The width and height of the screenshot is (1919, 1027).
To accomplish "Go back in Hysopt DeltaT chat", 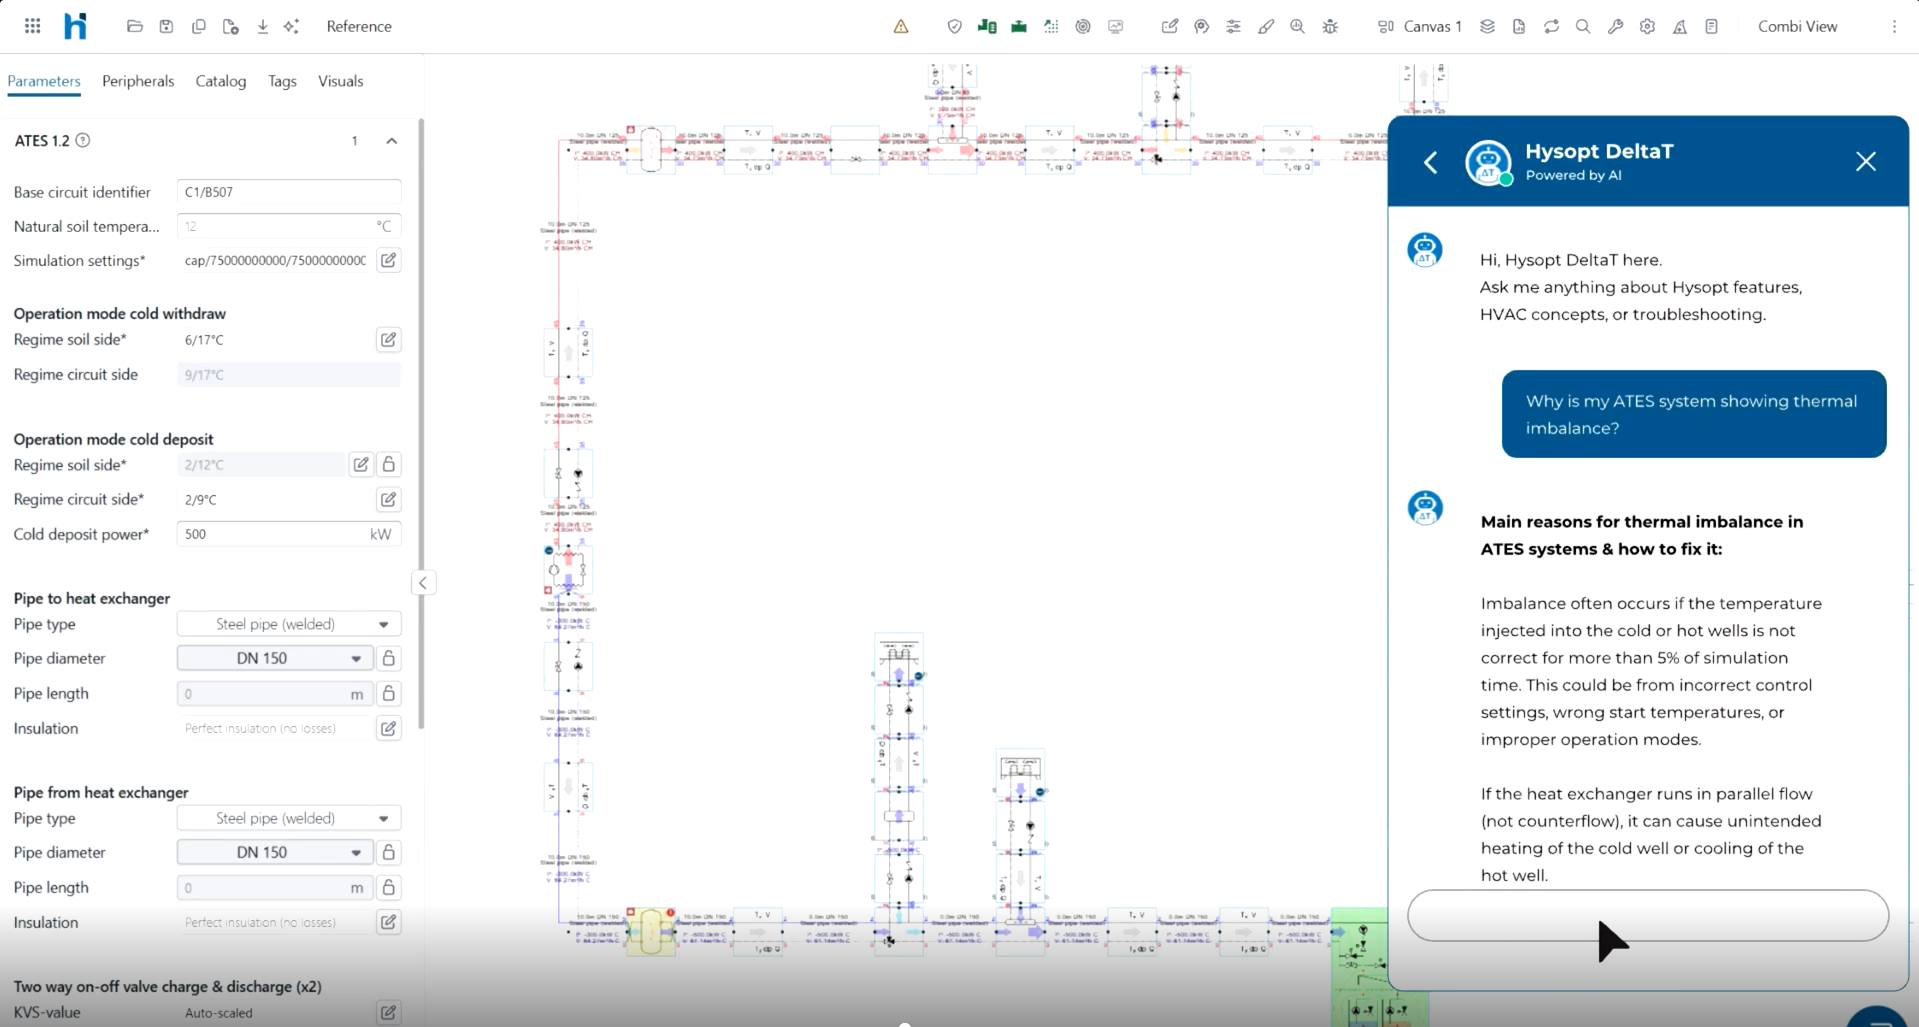I will pyautogui.click(x=1431, y=162).
